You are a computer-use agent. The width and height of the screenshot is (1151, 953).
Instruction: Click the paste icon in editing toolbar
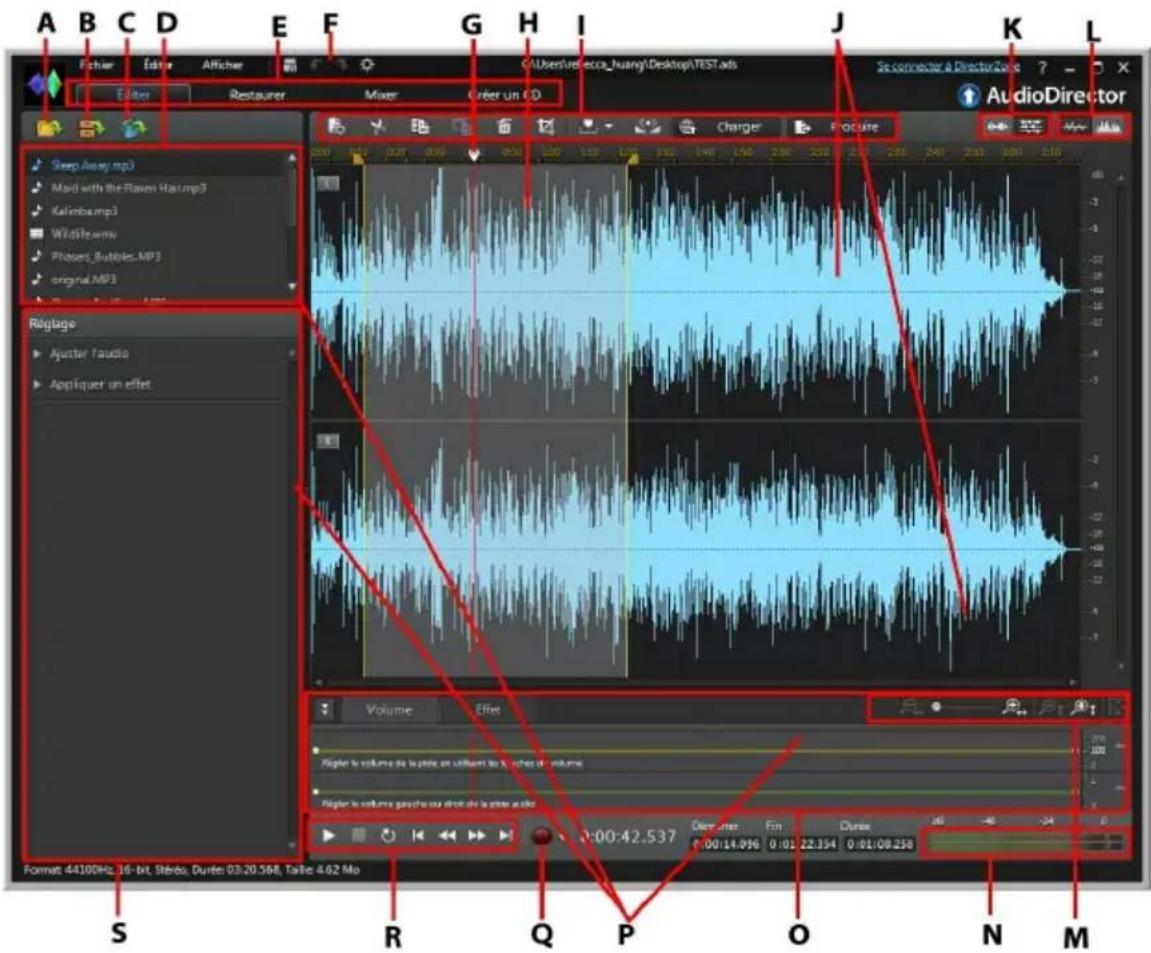click(x=461, y=126)
